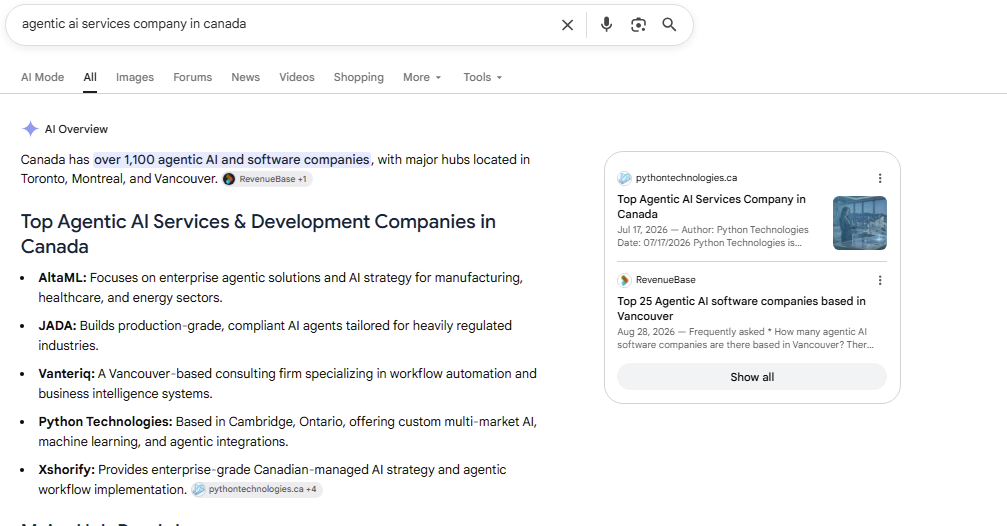The height and width of the screenshot is (526, 1007).
Task: Switch to the Videos tab
Action: [297, 77]
